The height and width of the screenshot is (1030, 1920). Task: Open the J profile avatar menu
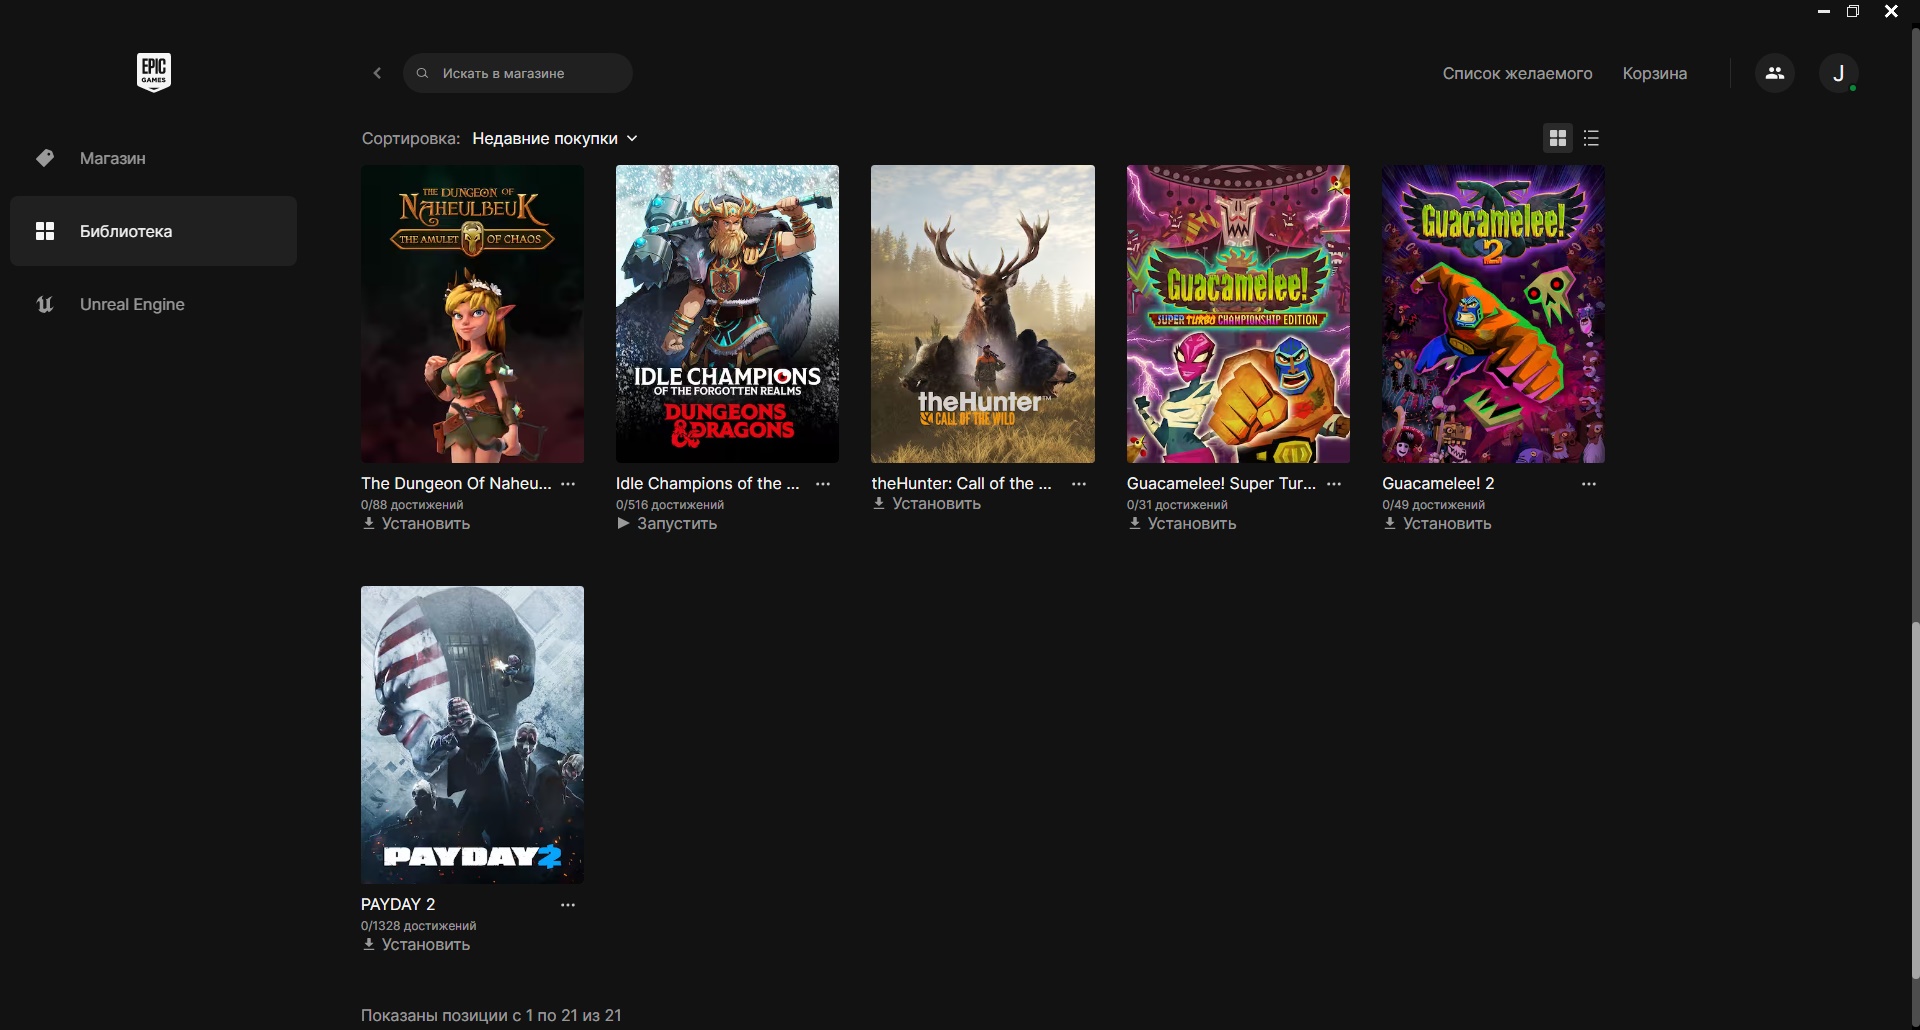tap(1838, 73)
